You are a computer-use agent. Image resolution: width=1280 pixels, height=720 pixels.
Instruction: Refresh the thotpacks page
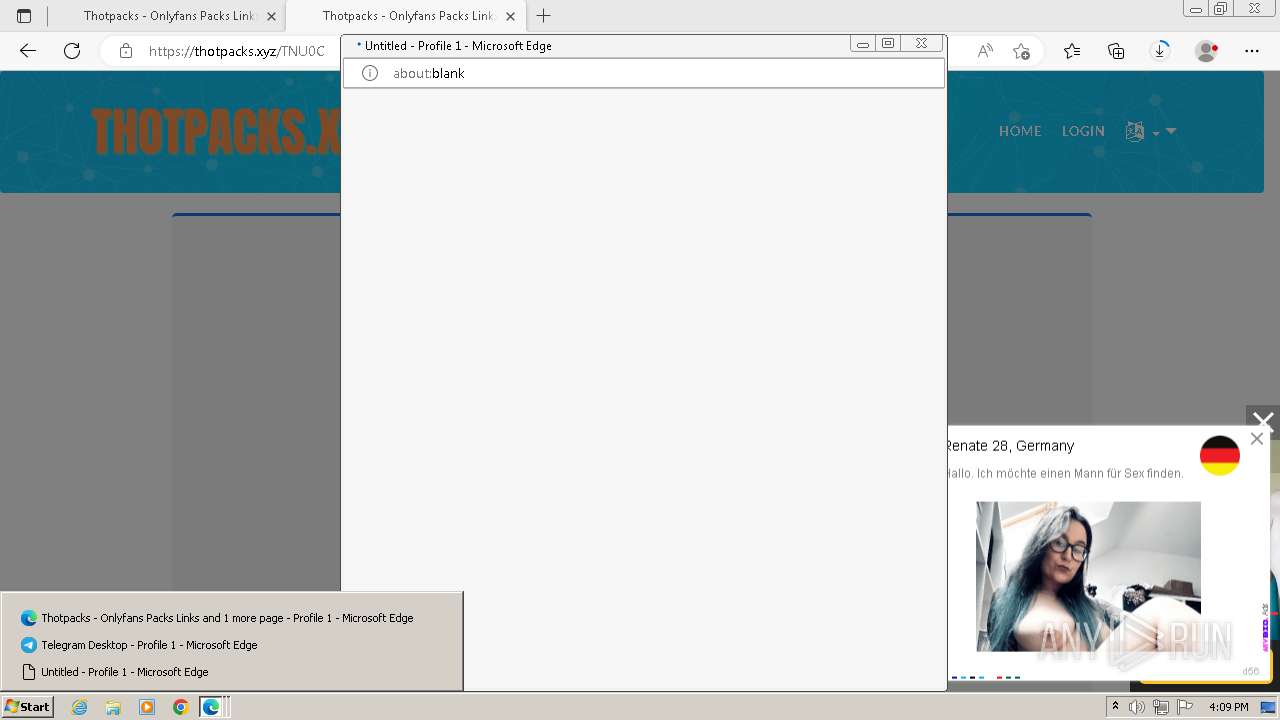coord(72,51)
